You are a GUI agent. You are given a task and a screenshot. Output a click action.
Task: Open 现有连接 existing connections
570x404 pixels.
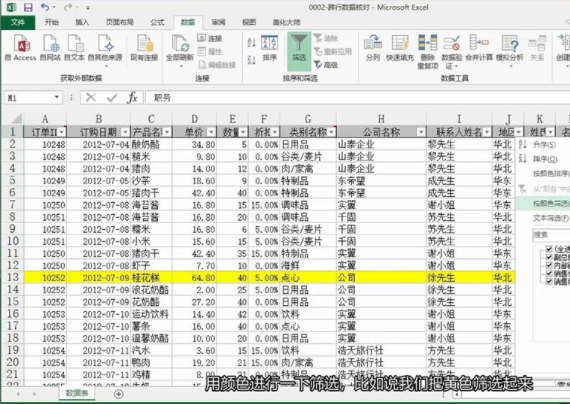pyautogui.click(x=144, y=48)
